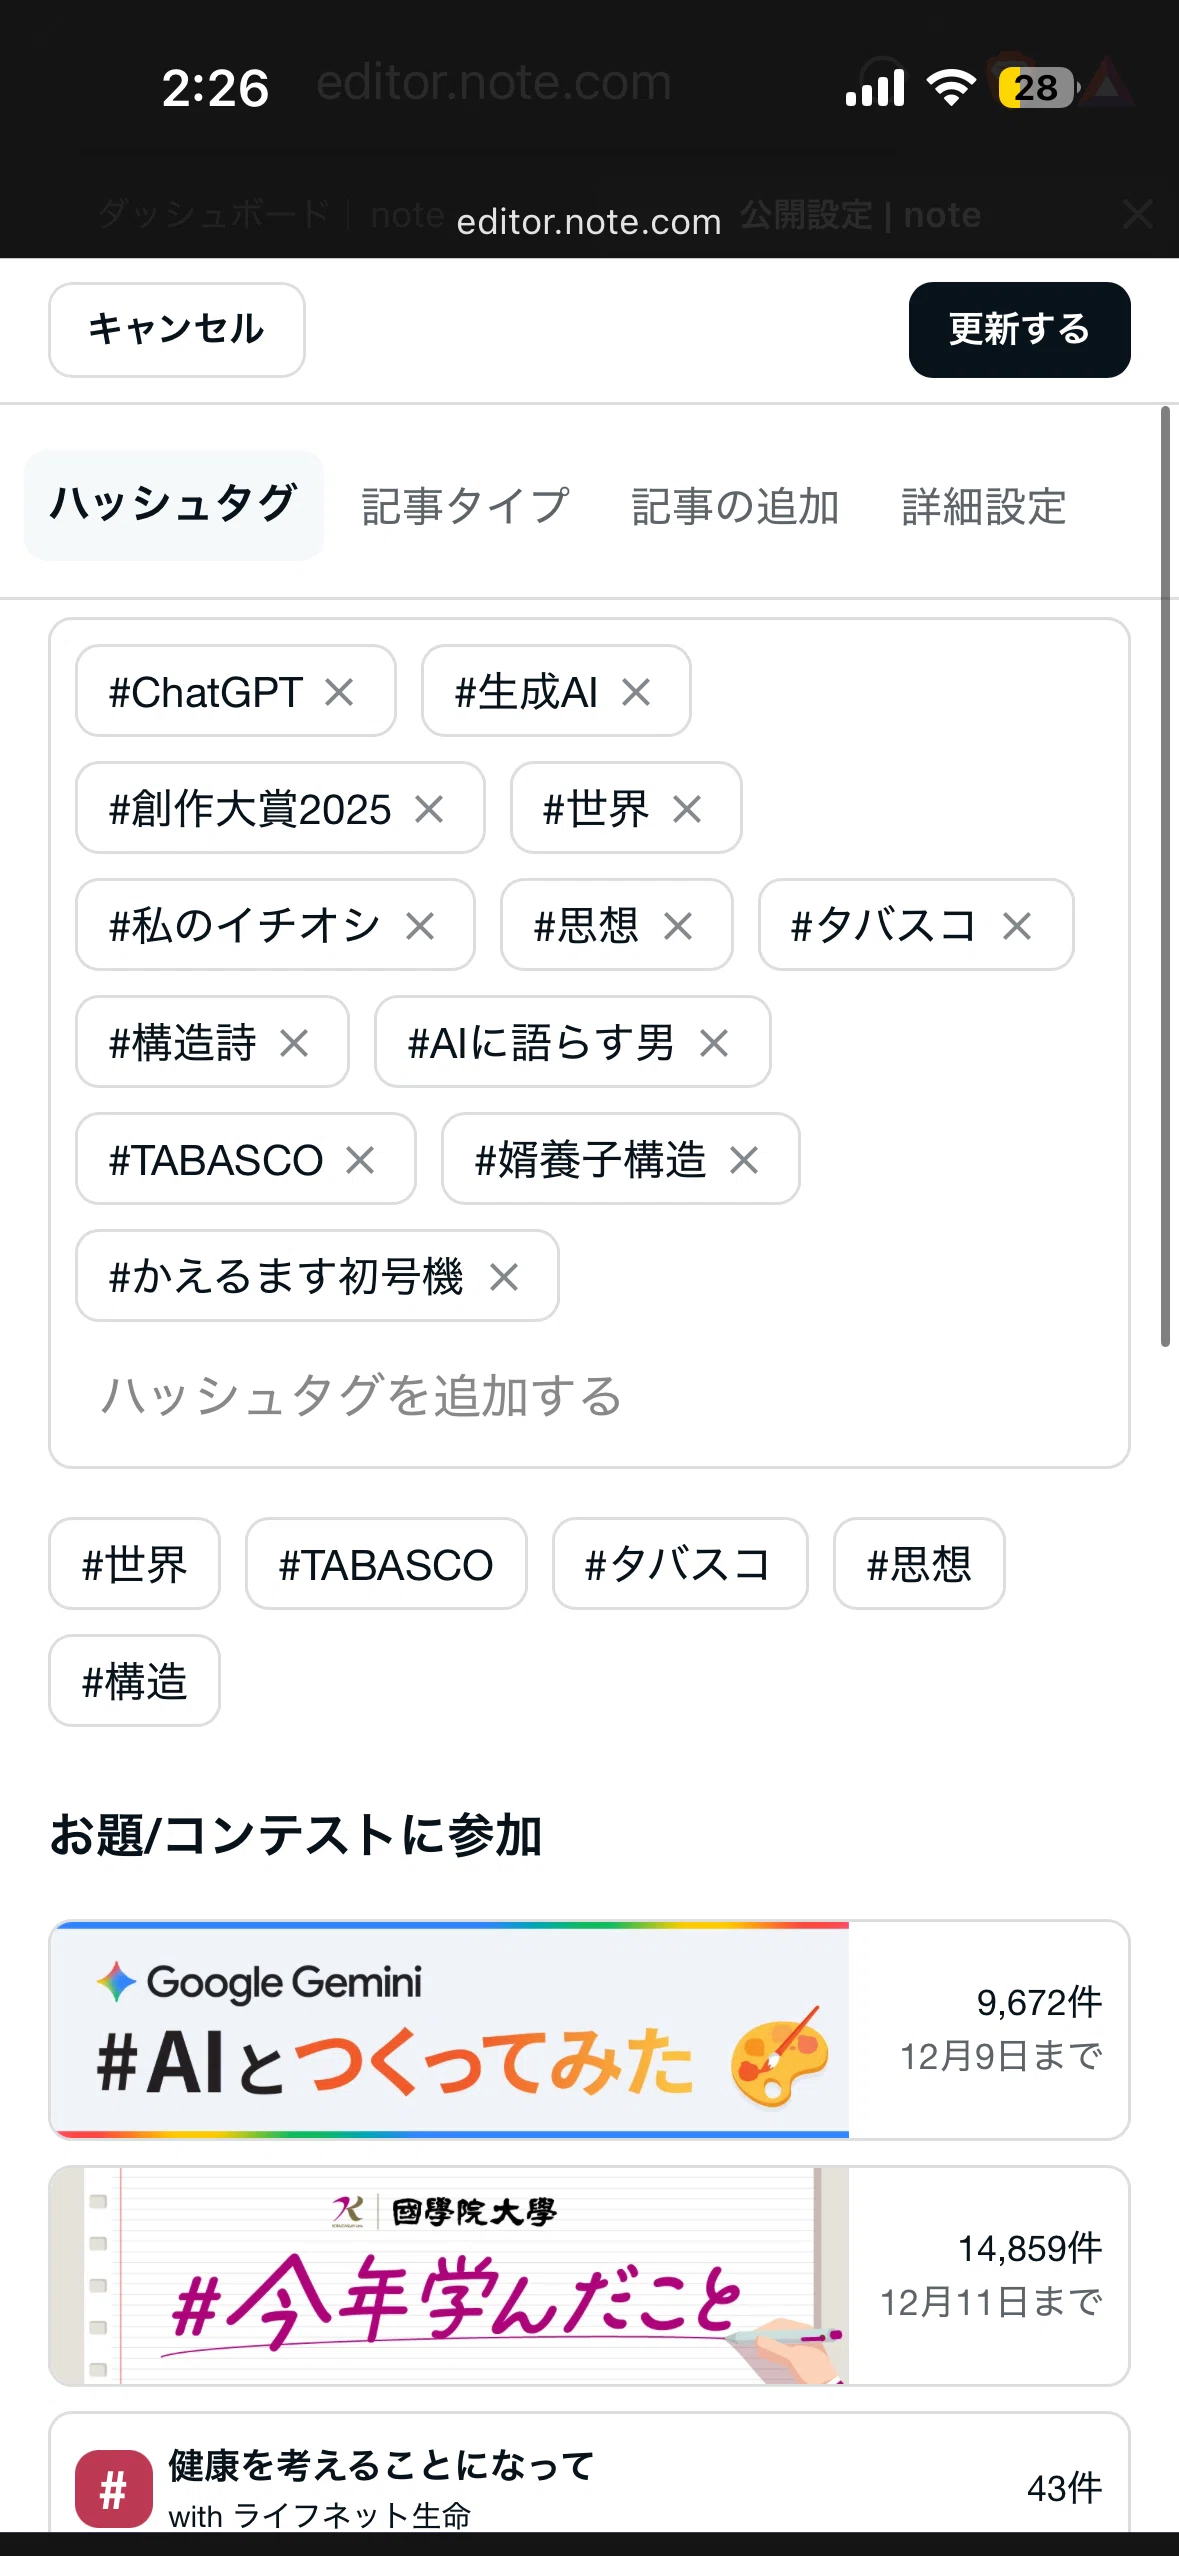Add the suggested #TABASCO hashtag chip
The height and width of the screenshot is (2556, 1179).
(x=386, y=1564)
